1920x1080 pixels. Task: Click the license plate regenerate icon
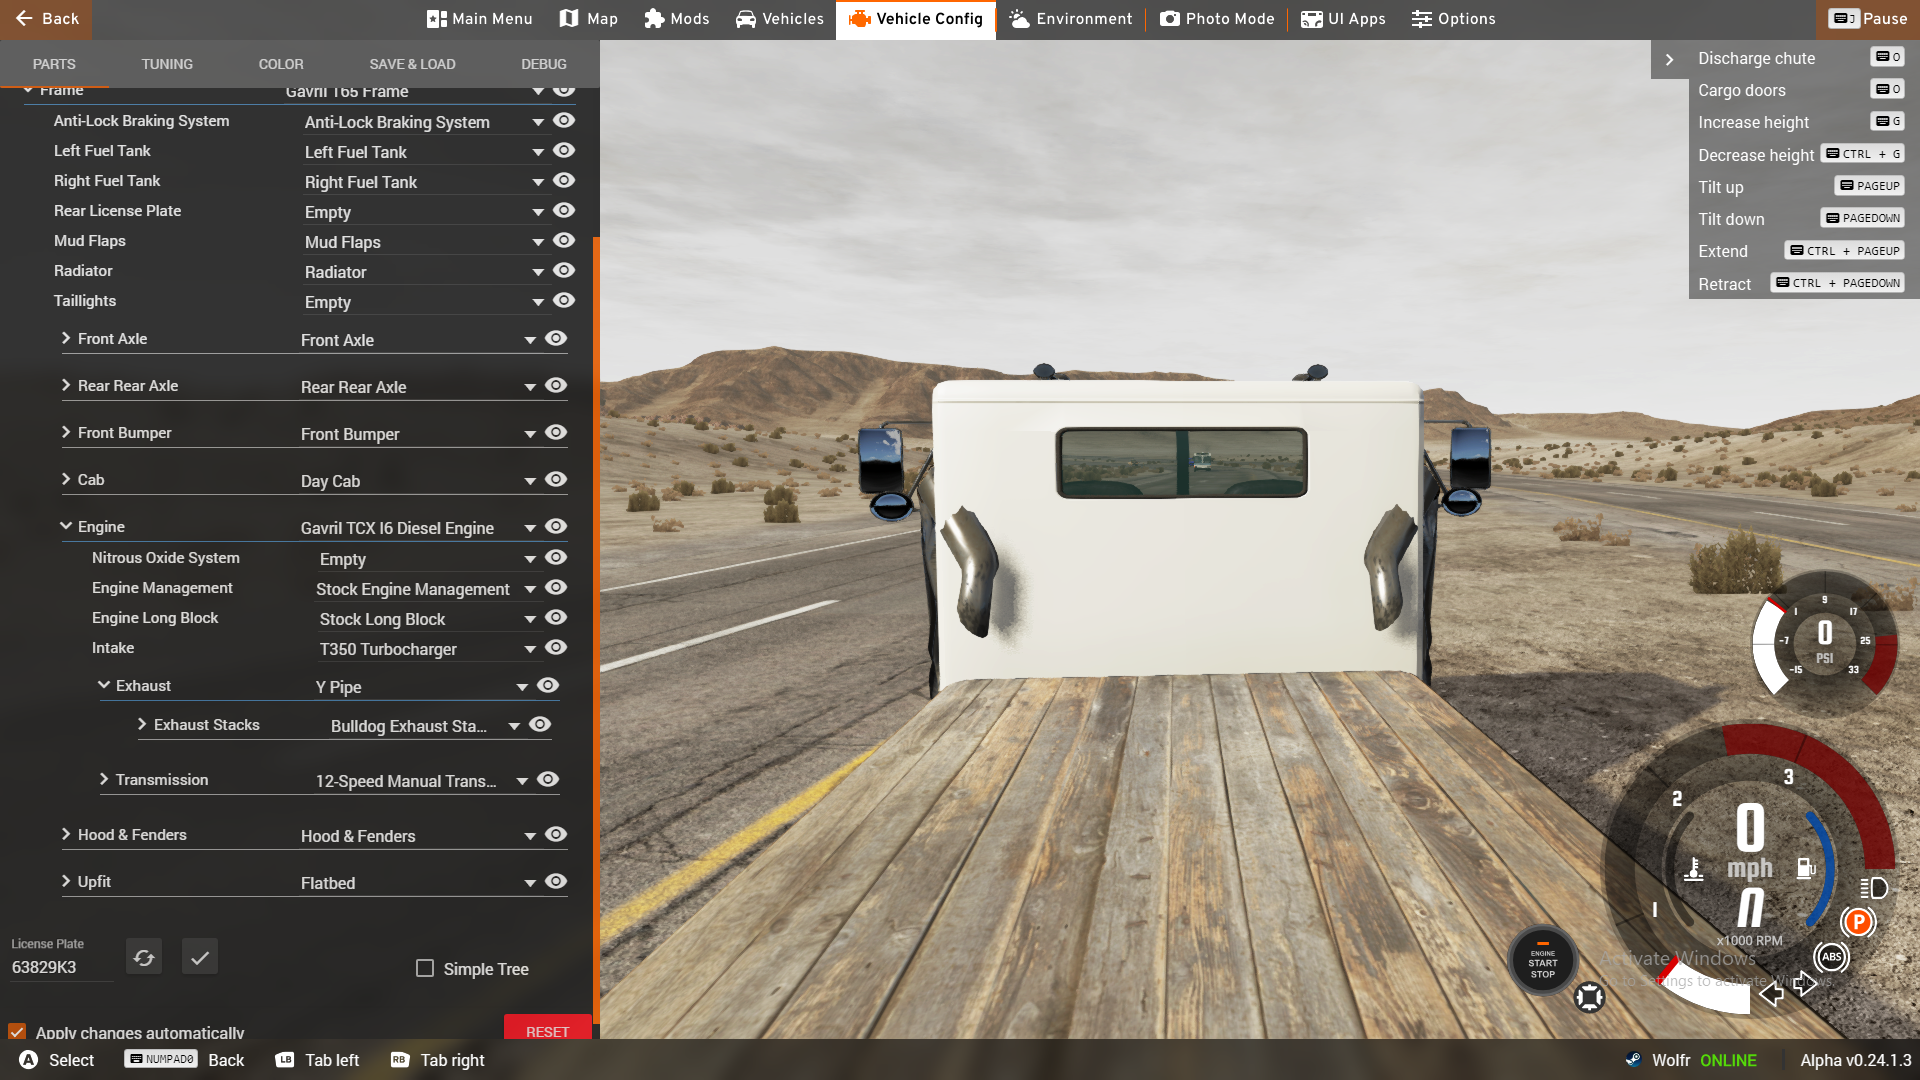144,958
